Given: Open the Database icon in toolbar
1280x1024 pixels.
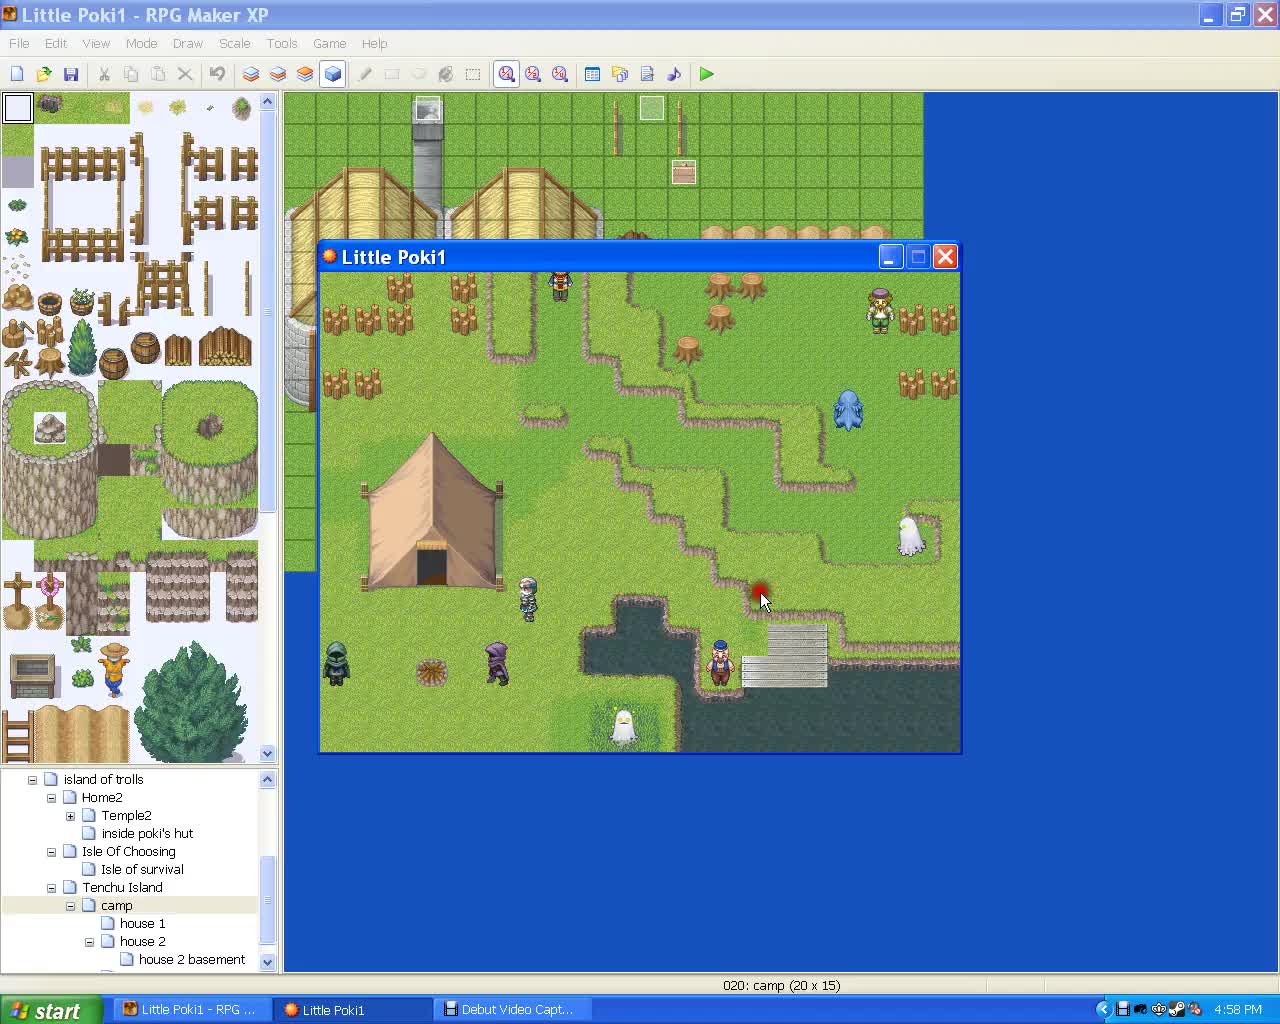Looking at the screenshot, I should (592, 74).
